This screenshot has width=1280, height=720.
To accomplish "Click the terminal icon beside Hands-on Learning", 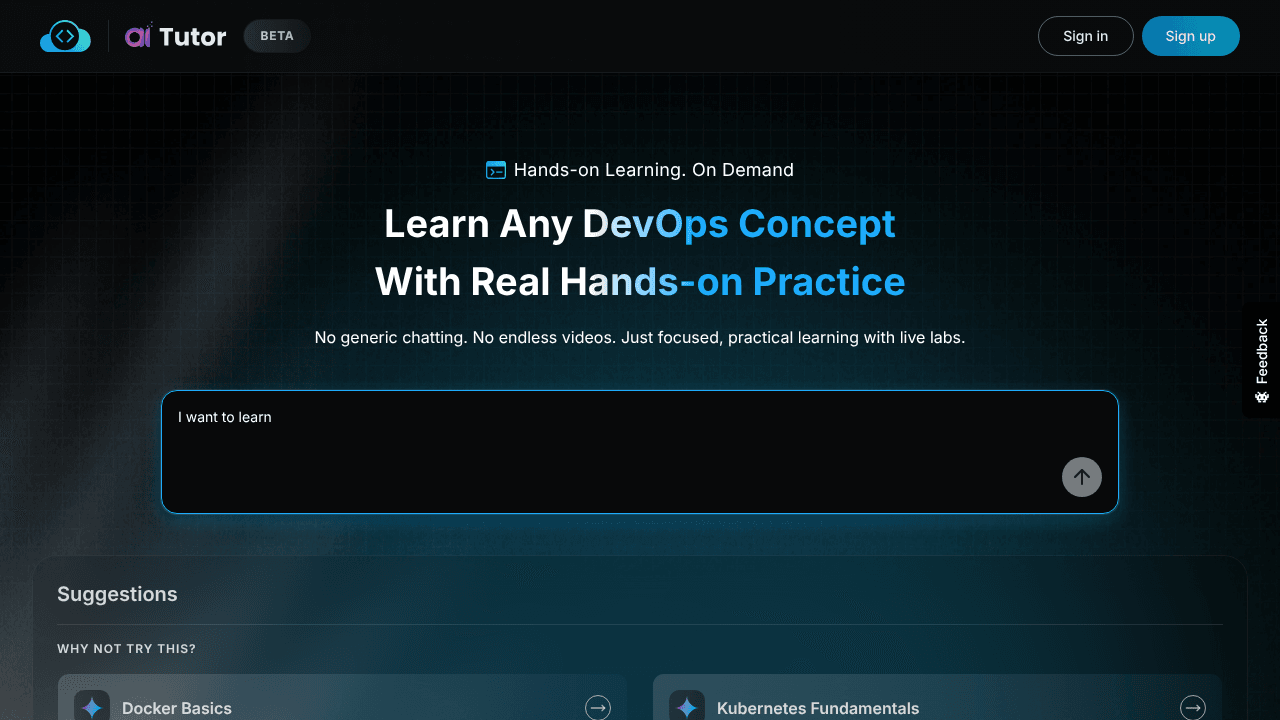I will [x=496, y=170].
